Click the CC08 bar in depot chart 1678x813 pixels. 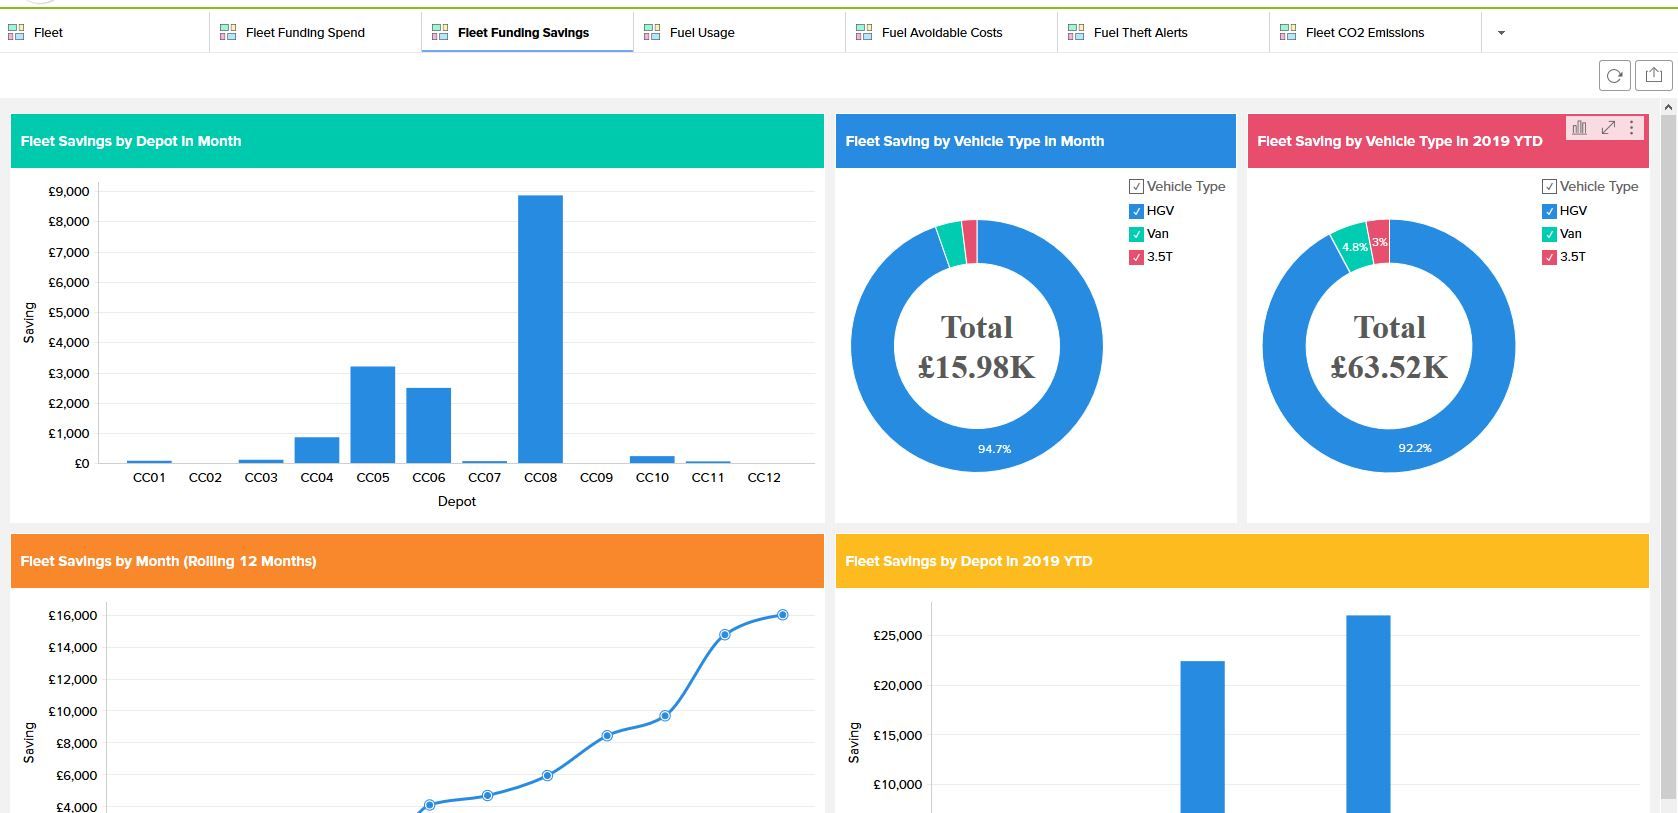[x=540, y=330]
